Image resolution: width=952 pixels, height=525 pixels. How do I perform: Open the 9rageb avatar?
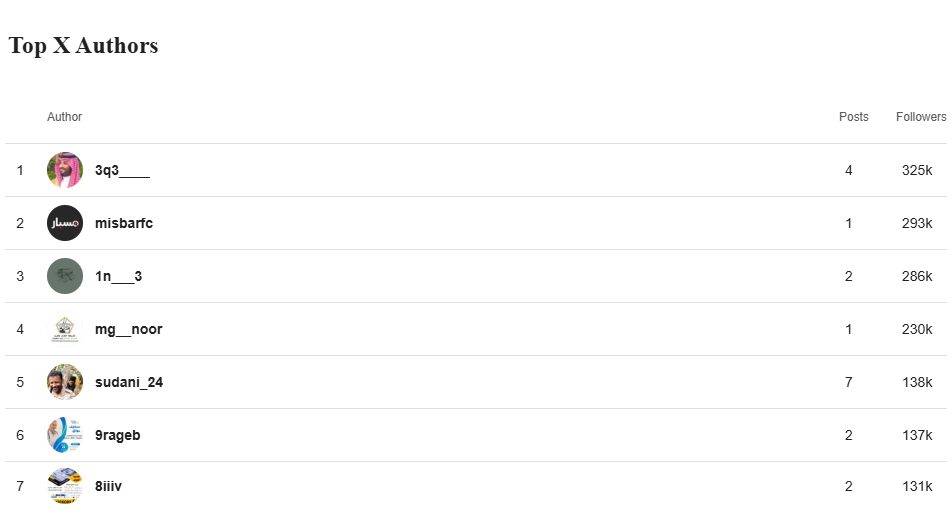coord(65,435)
